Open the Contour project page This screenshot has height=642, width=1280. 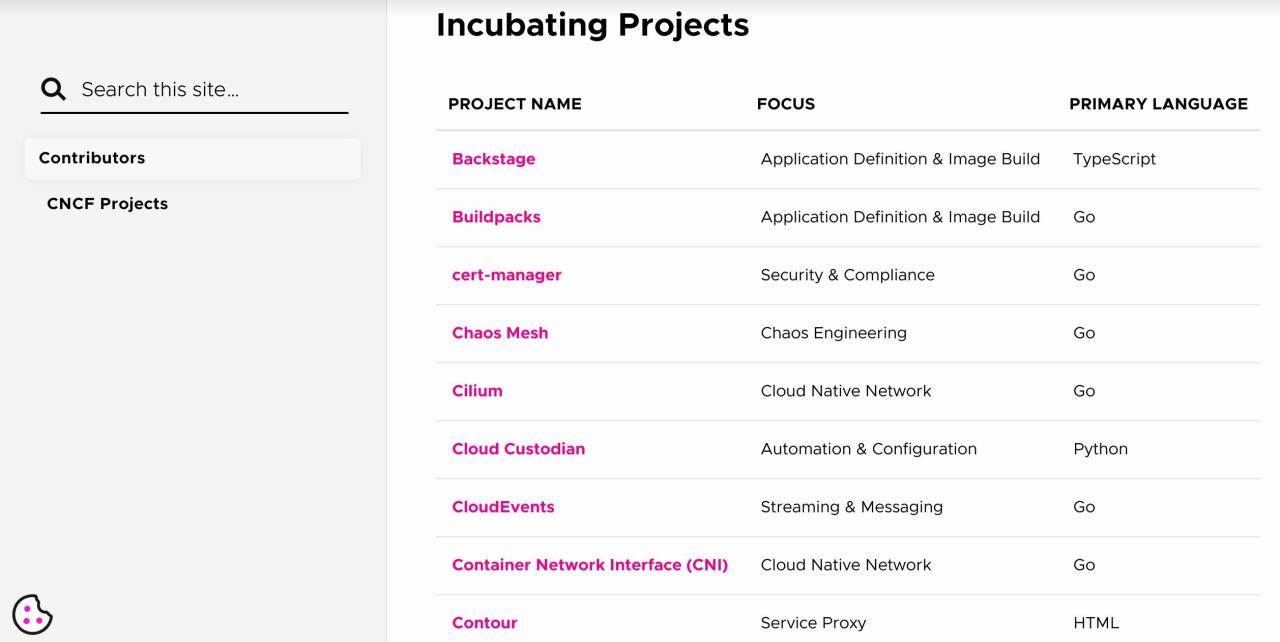pyautogui.click(x=484, y=623)
